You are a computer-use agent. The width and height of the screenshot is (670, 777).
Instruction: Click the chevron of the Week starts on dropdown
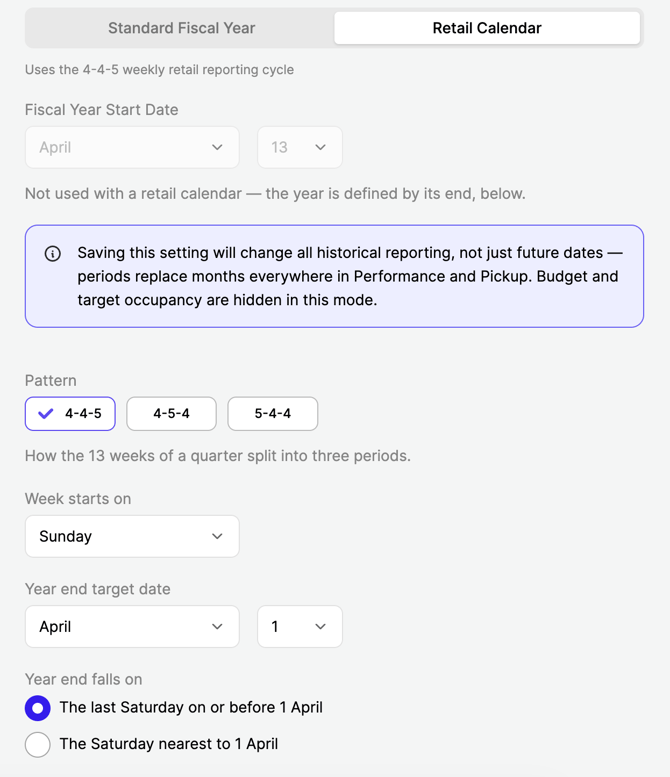[x=217, y=536]
